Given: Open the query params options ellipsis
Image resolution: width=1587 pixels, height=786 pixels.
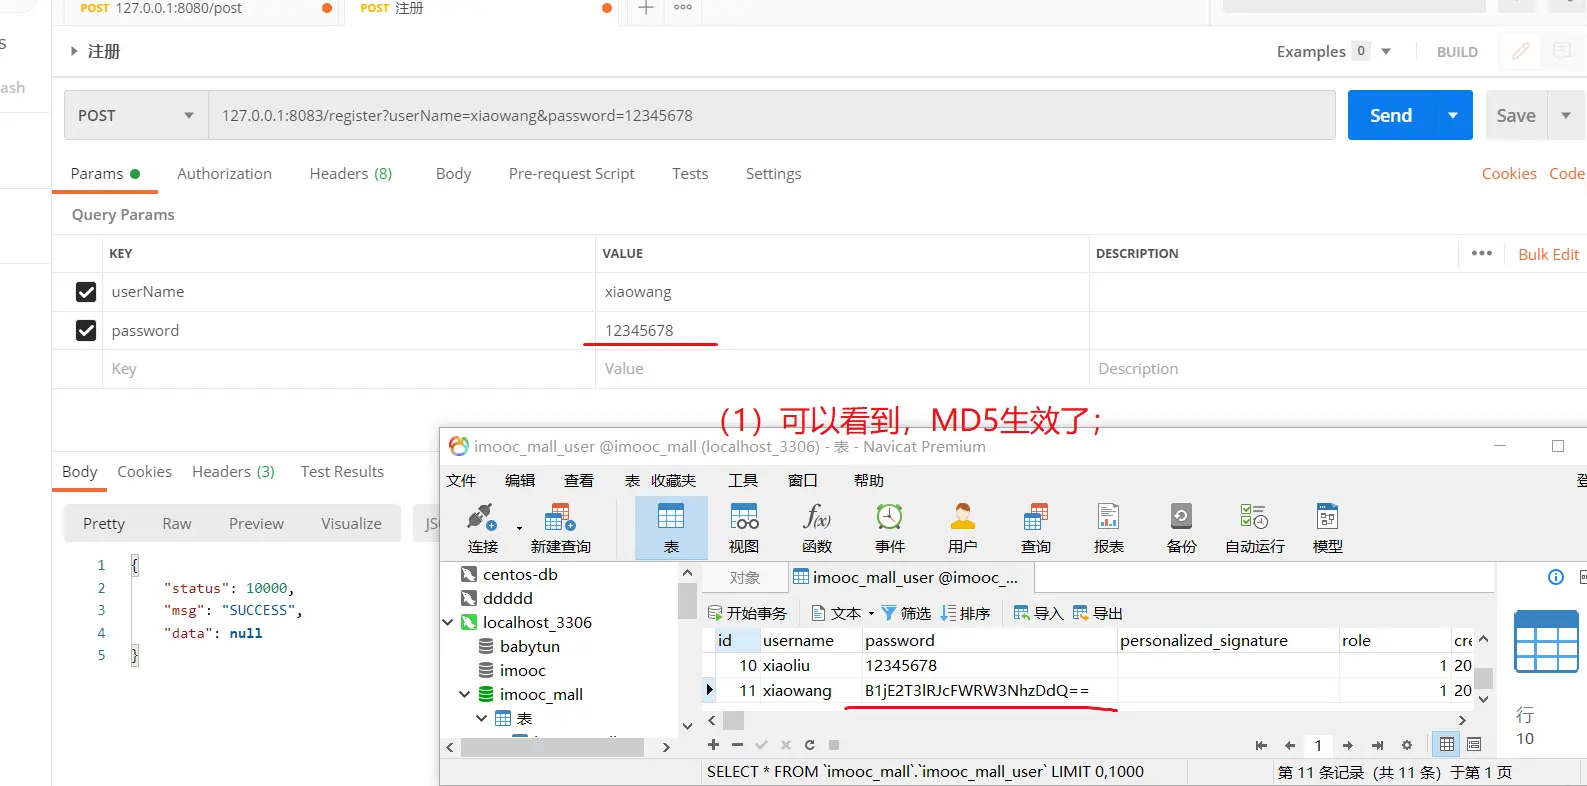Looking at the screenshot, I should click(1482, 253).
